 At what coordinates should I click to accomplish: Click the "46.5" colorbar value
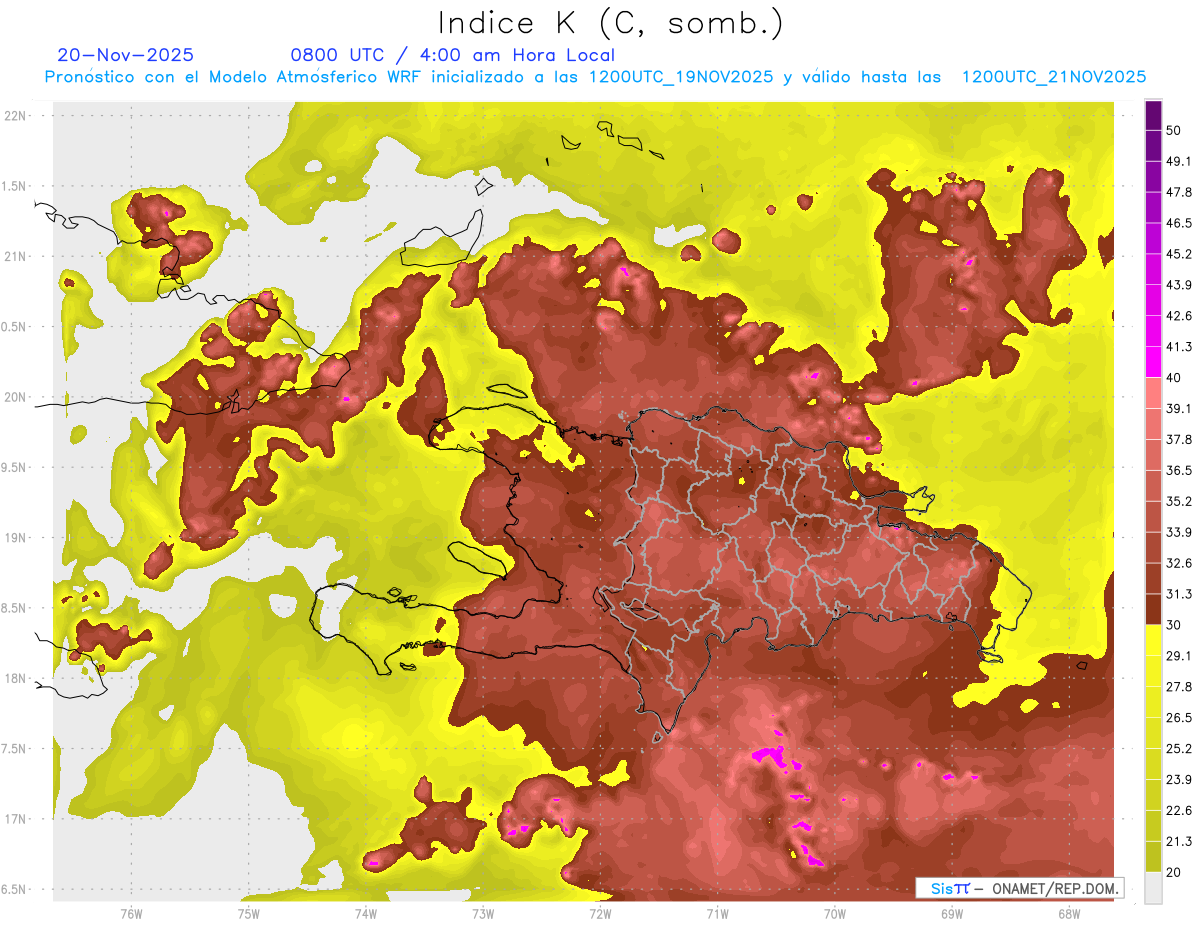[x=1178, y=223]
